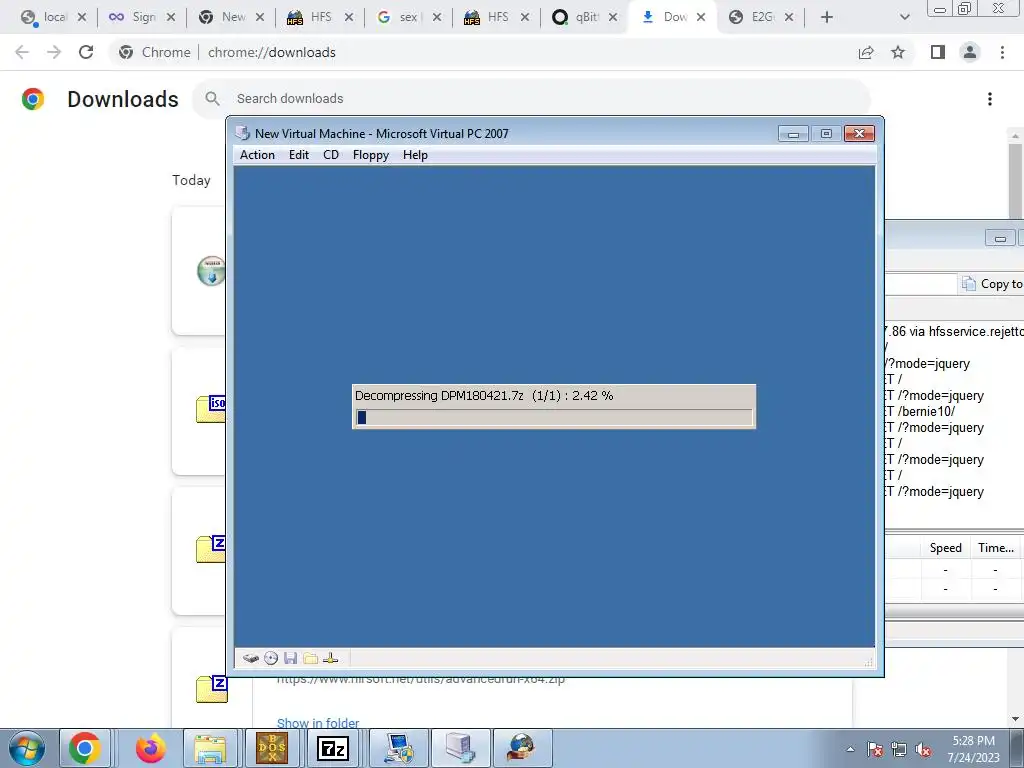Switch to the 'local' browser tab
Viewport: 1024px width, 768px height.
54,17
